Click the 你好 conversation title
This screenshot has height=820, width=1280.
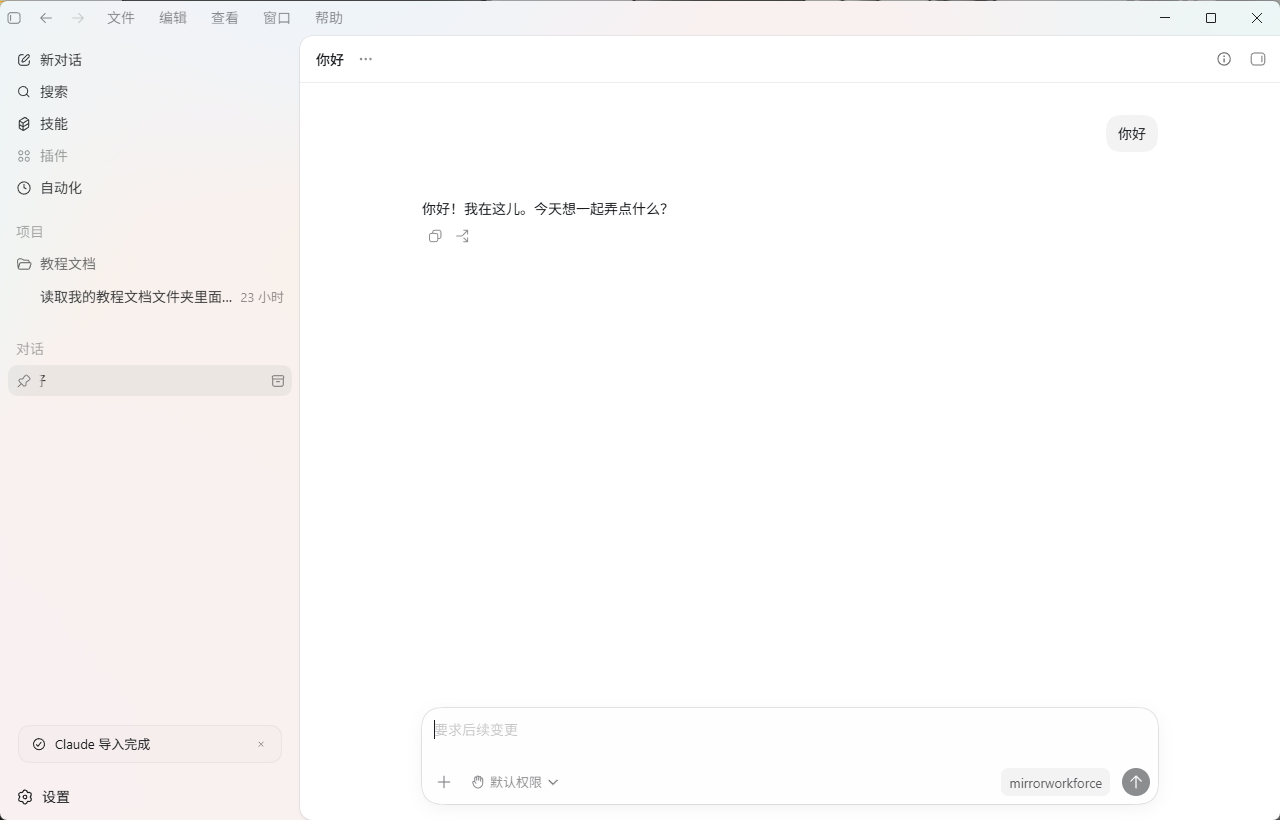330,60
